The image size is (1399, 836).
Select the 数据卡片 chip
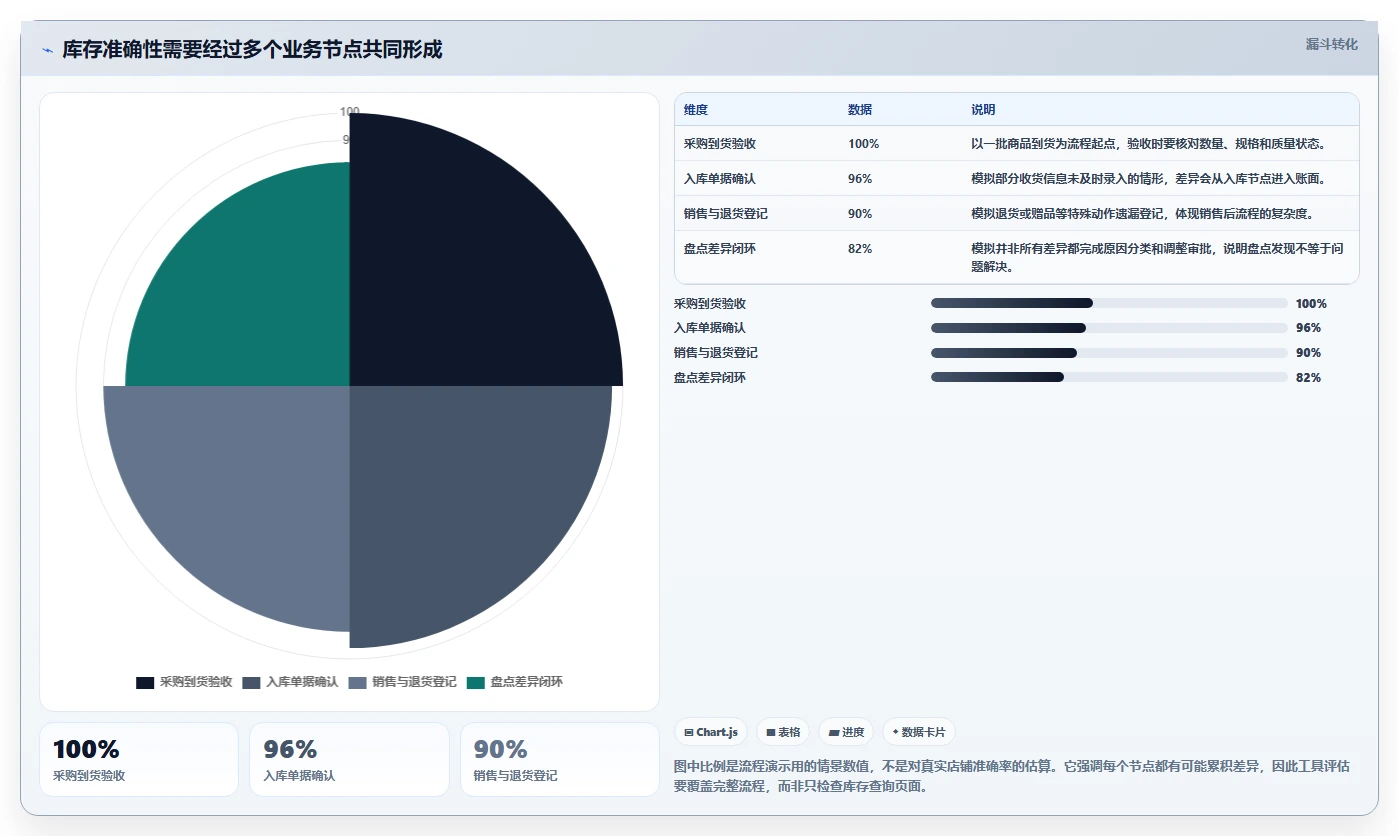click(918, 732)
